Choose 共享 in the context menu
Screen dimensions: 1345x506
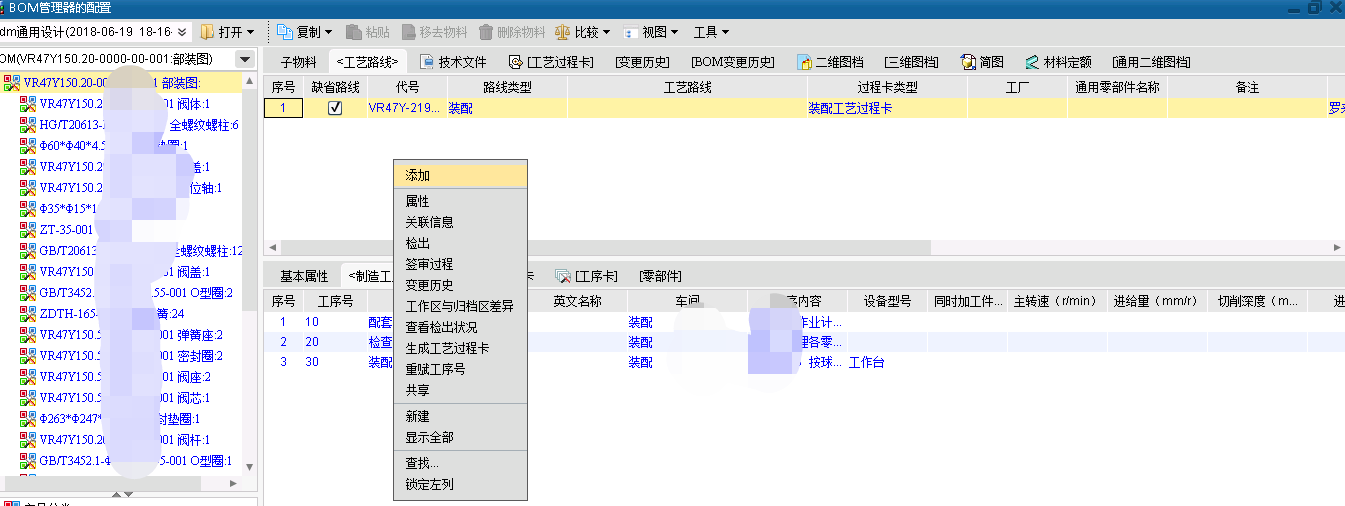click(460, 390)
